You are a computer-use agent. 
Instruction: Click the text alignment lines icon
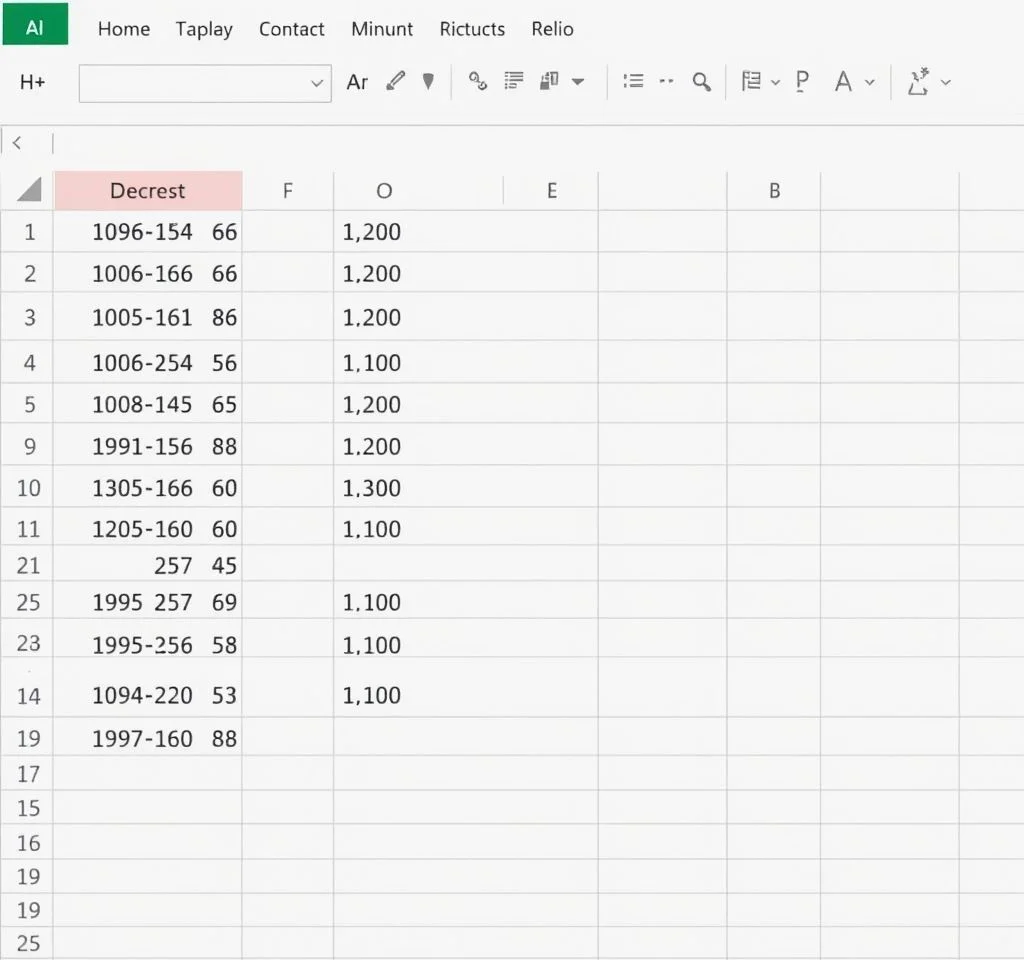(x=515, y=82)
